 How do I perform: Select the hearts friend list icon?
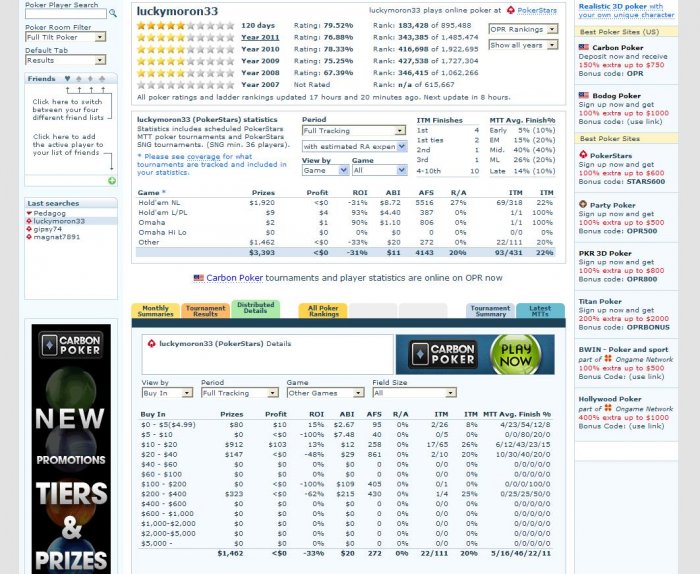coord(67,79)
